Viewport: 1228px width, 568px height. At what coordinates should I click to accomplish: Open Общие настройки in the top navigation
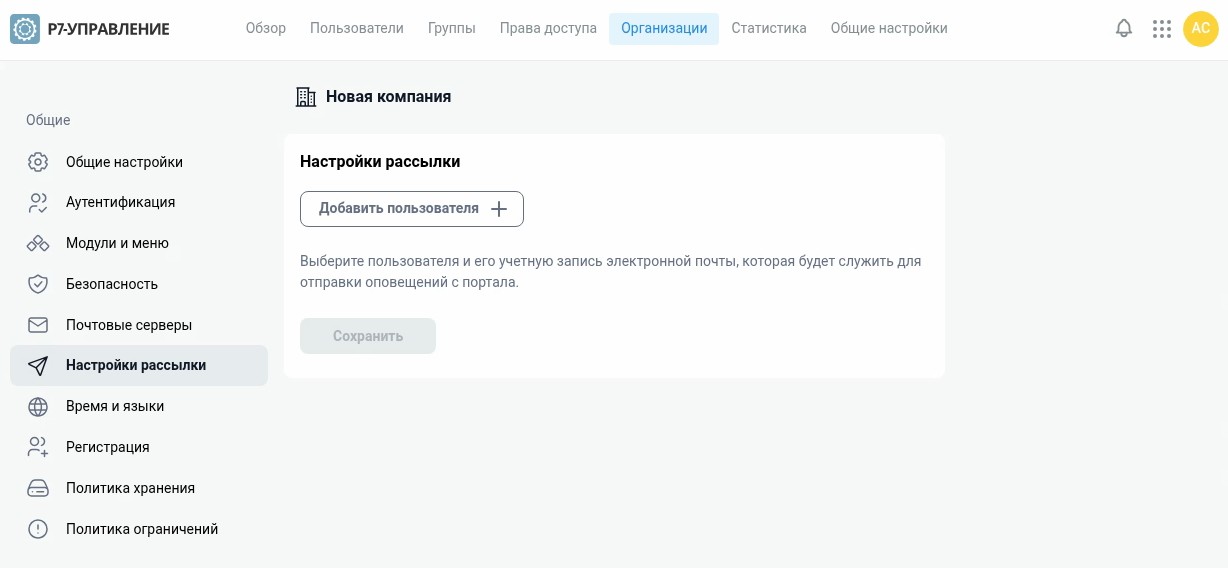(x=889, y=28)
